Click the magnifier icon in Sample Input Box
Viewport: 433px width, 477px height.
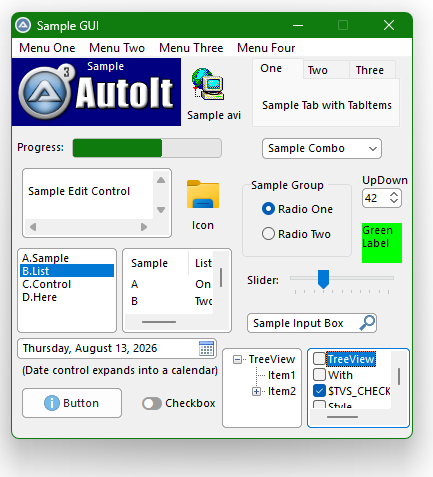367,323
